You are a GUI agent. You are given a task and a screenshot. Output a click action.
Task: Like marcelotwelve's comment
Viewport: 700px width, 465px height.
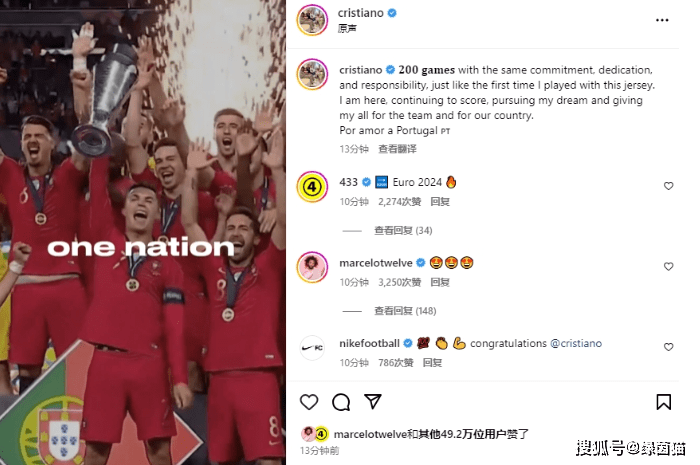click(x=668, y=266)
